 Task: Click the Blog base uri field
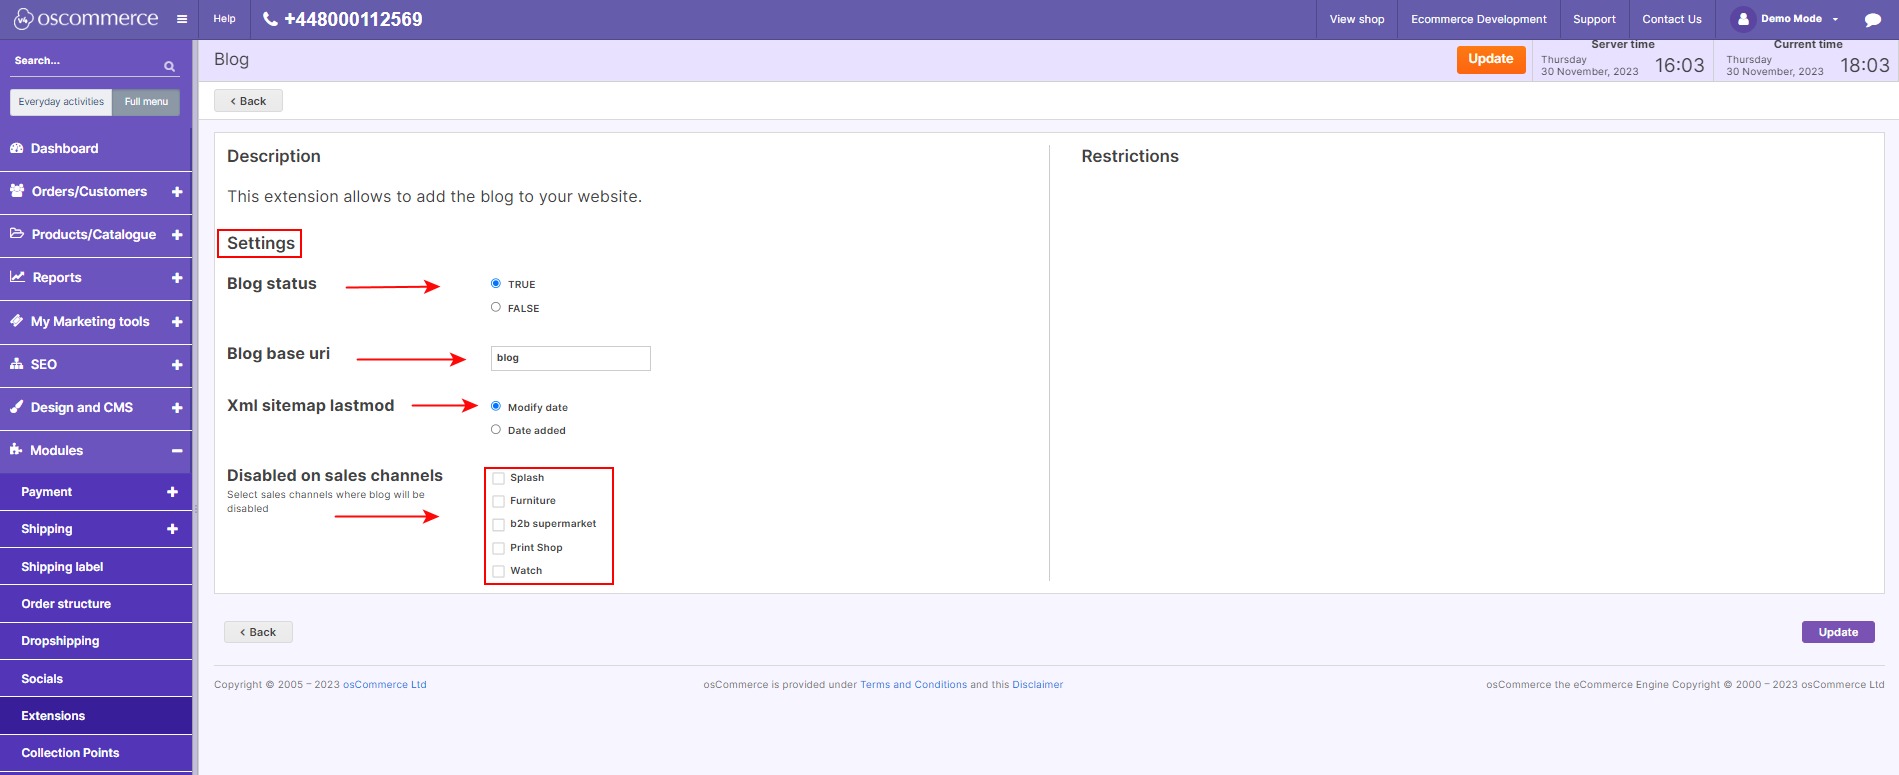pos(571,358)
